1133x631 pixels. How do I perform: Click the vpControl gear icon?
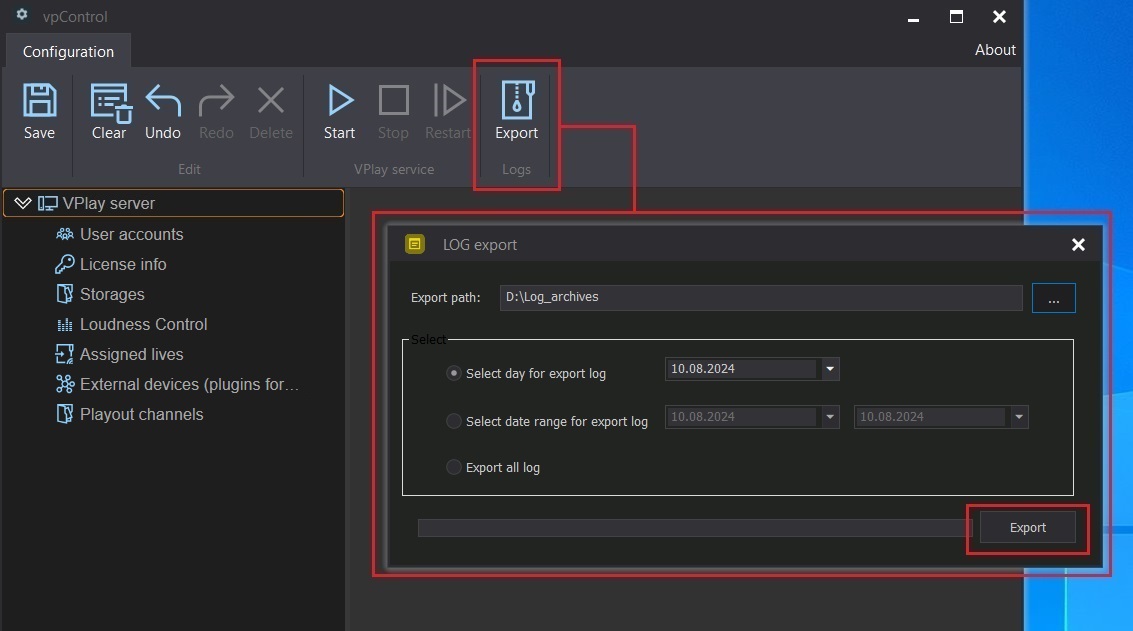22,14
